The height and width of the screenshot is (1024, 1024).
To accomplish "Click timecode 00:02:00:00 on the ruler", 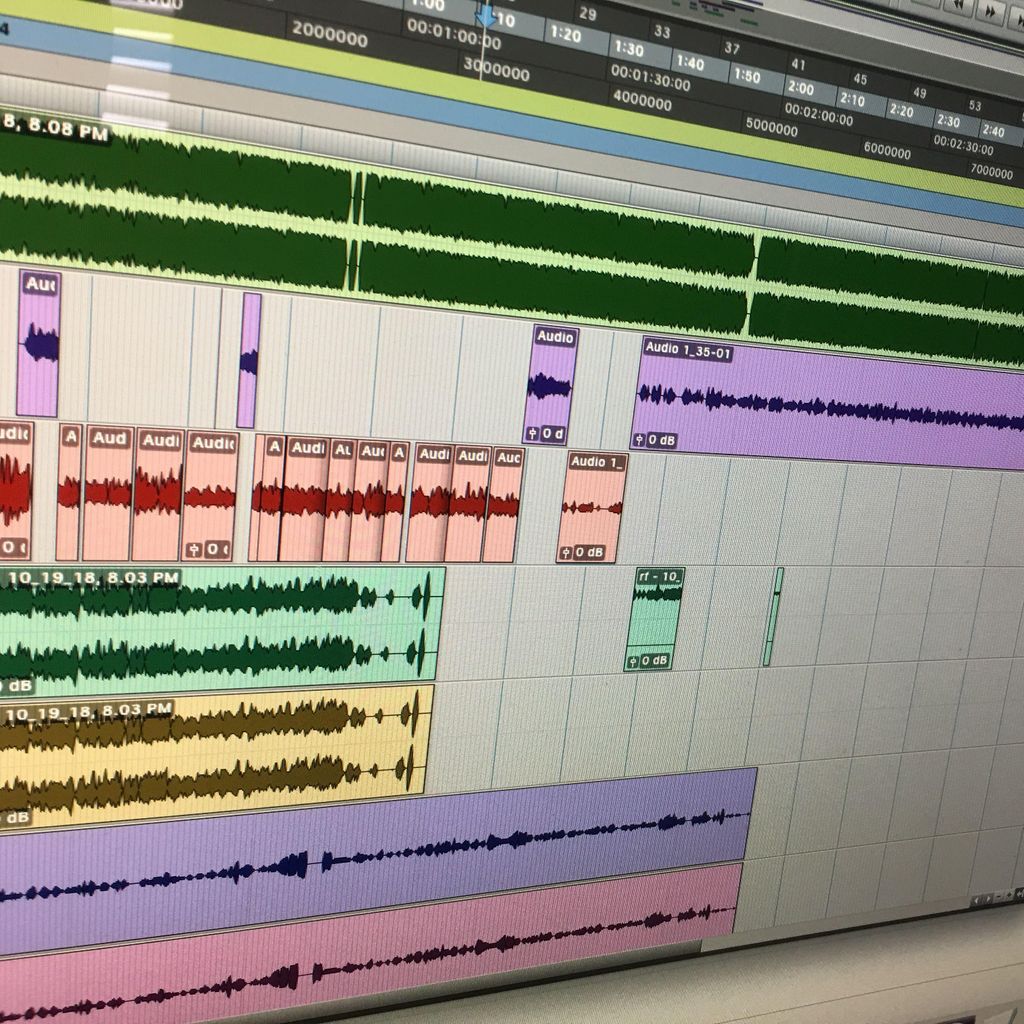I will tap(818, 114).
